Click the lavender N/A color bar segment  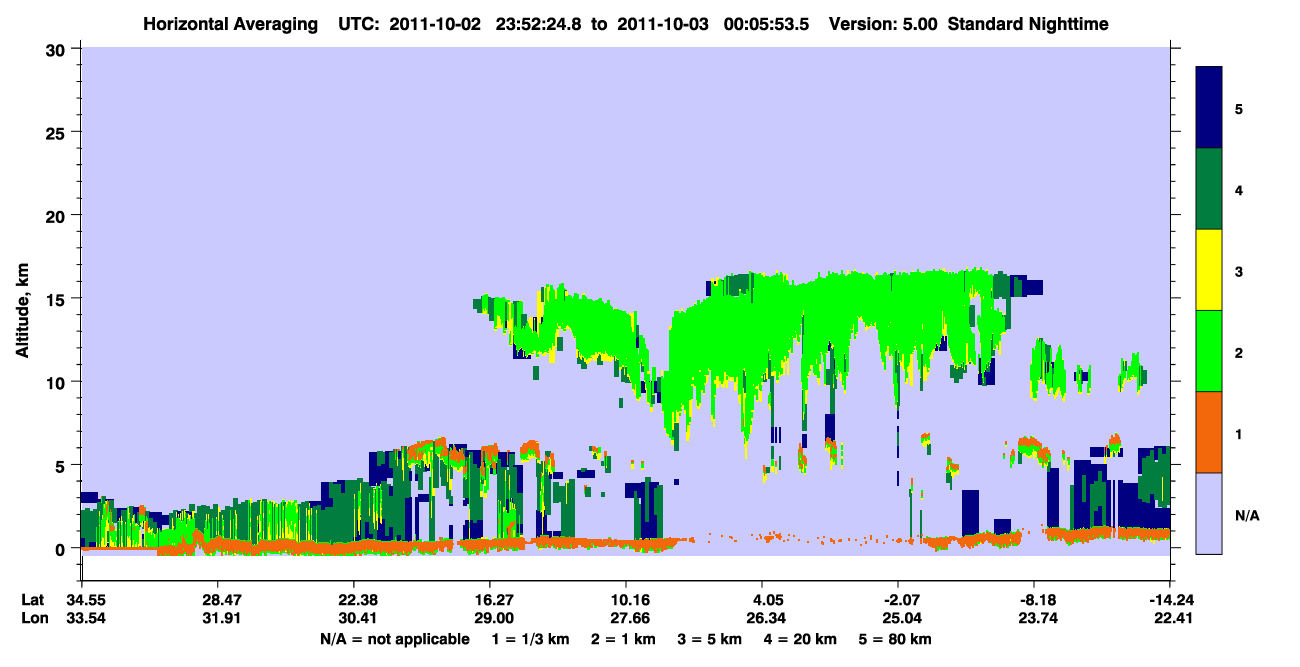click(1209, 513)
